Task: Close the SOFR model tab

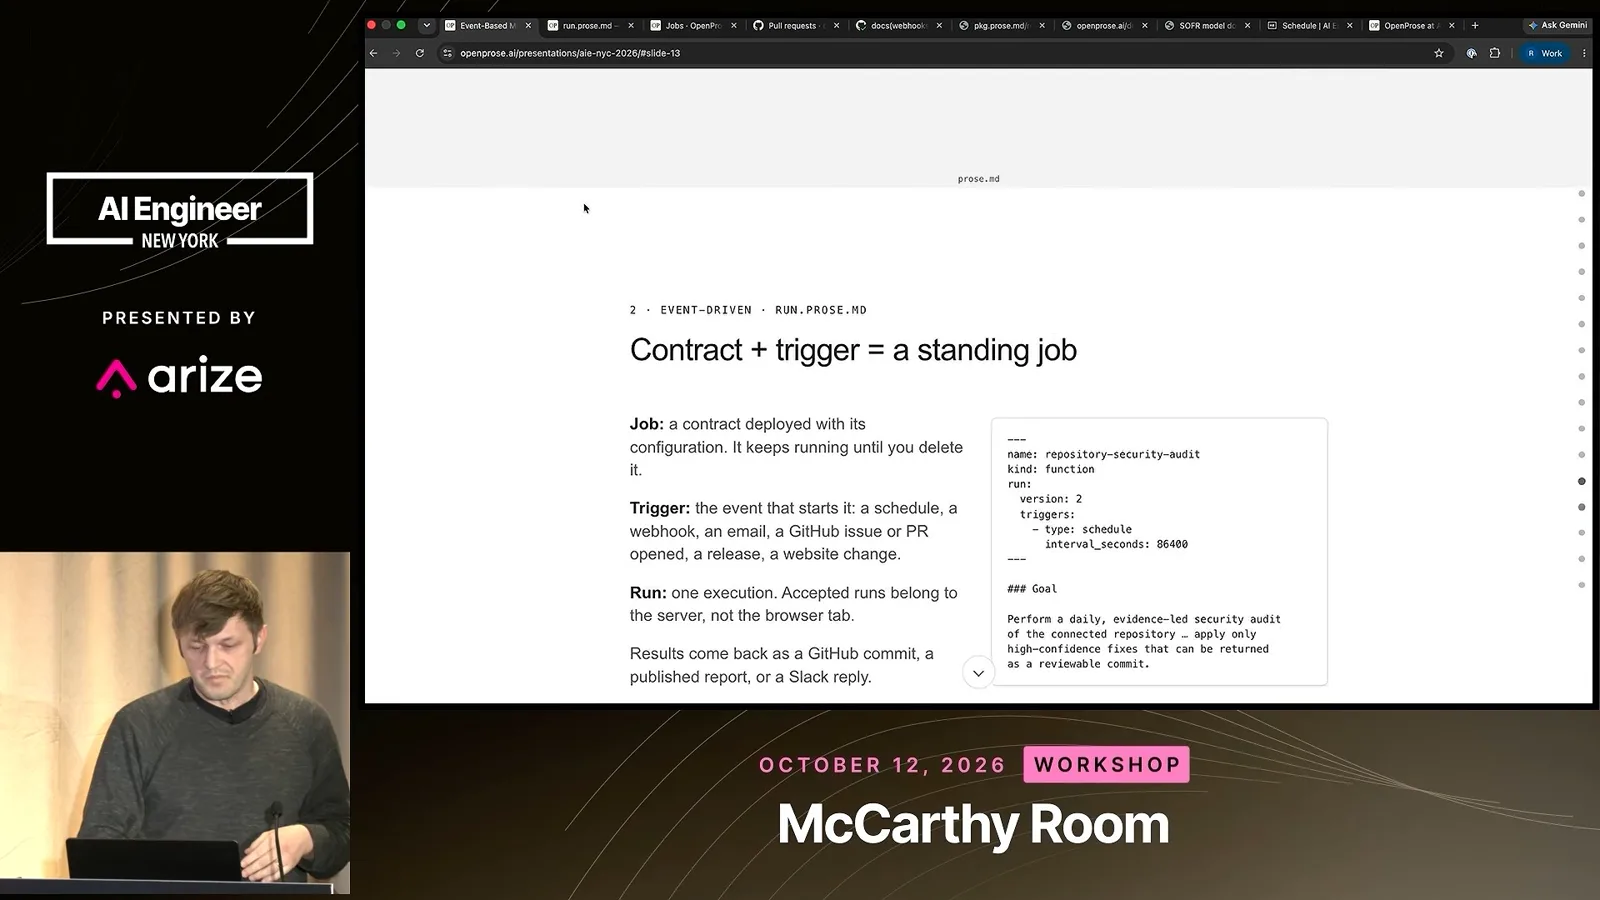Action: tap(1248, 26)
